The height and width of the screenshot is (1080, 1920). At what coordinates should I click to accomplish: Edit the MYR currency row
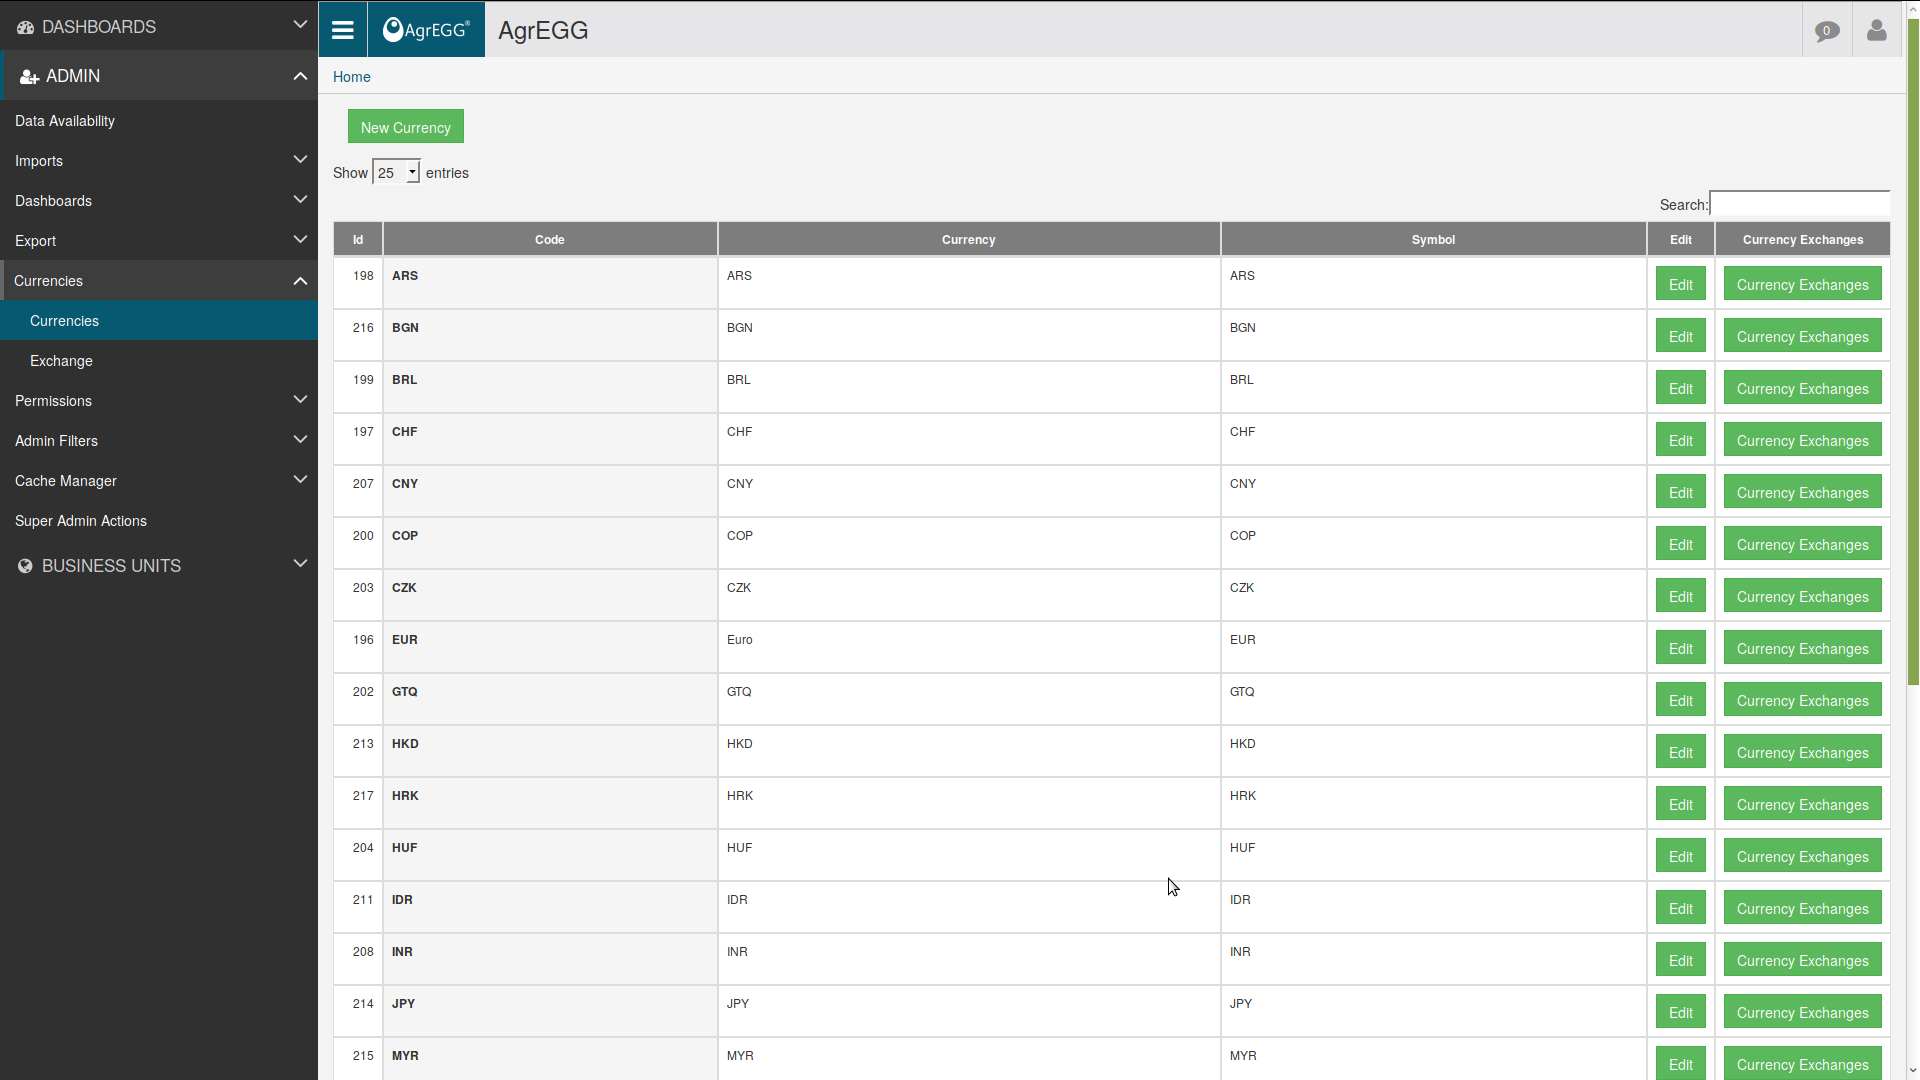(x=1681, y=1063)
